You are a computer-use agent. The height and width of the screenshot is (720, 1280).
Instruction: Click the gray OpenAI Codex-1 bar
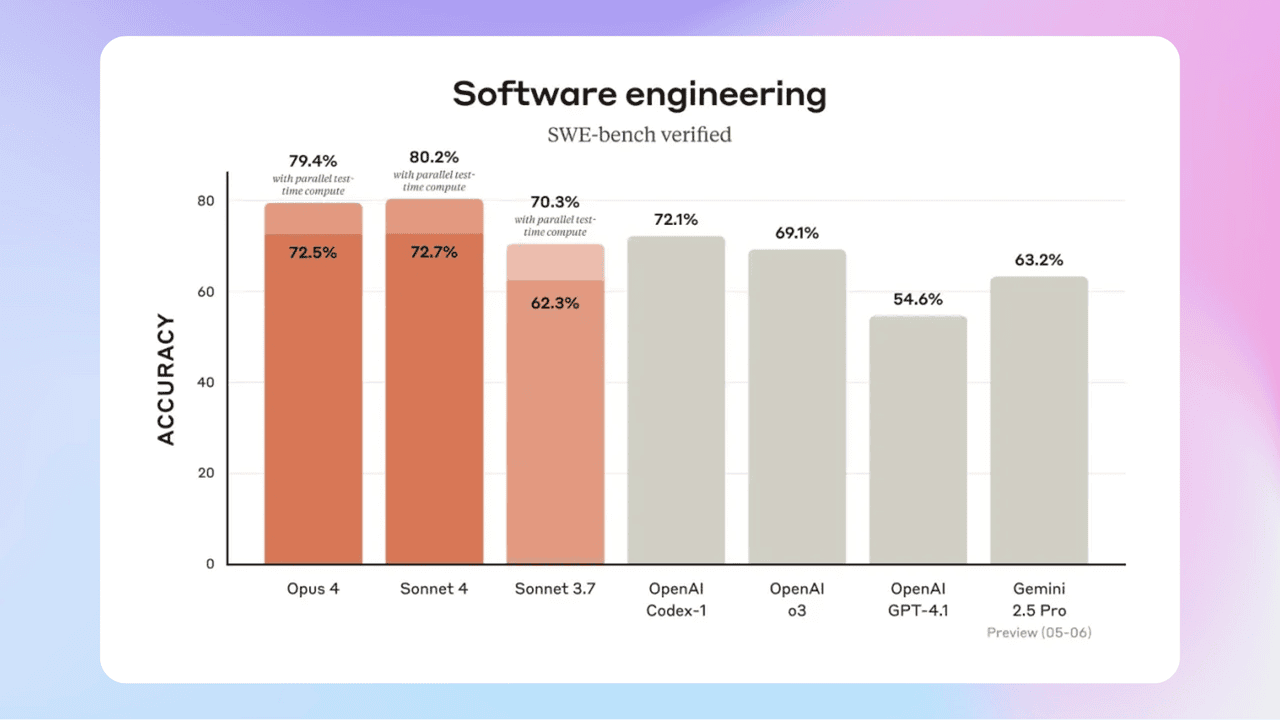coord(676,400)
